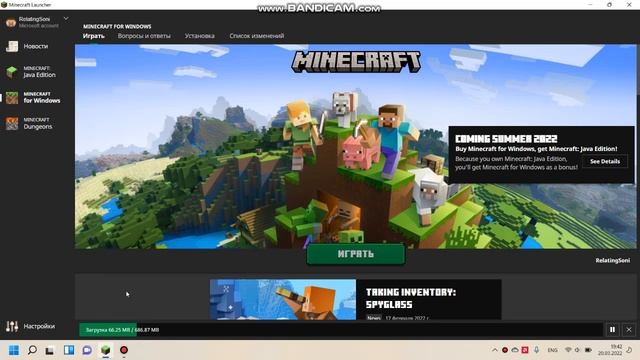Click the RelatingSoni name below banner
The height and width of the screenshot is (360, 640).
pyautogui.click(x=612, y=260)
